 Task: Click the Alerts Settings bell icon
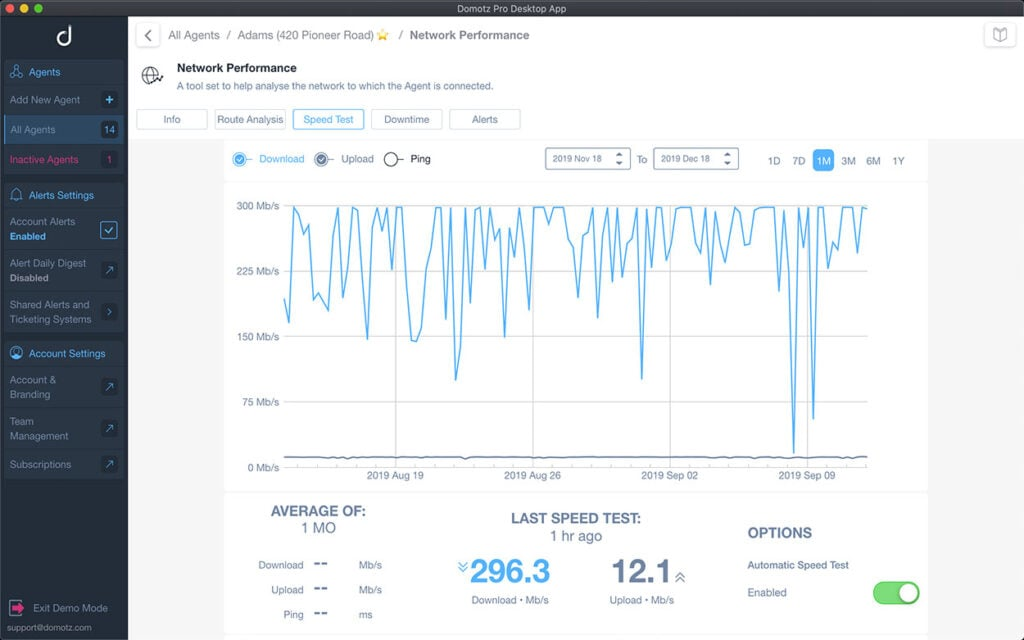pos(18,194)
